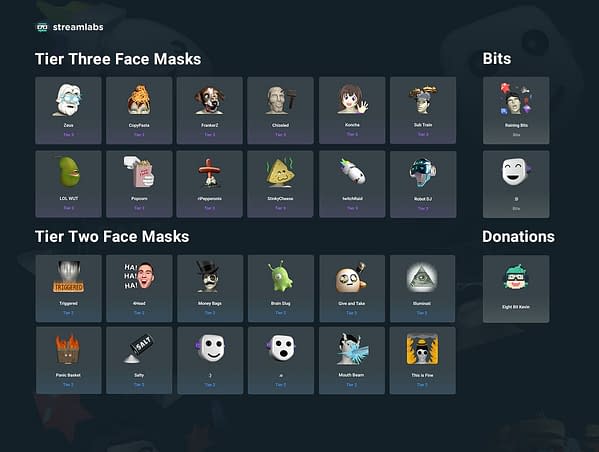Choose the CopyPasta face mask
The width and height of the screenshot is (599, 452).
pyautogui.click(x=139, y=110)
